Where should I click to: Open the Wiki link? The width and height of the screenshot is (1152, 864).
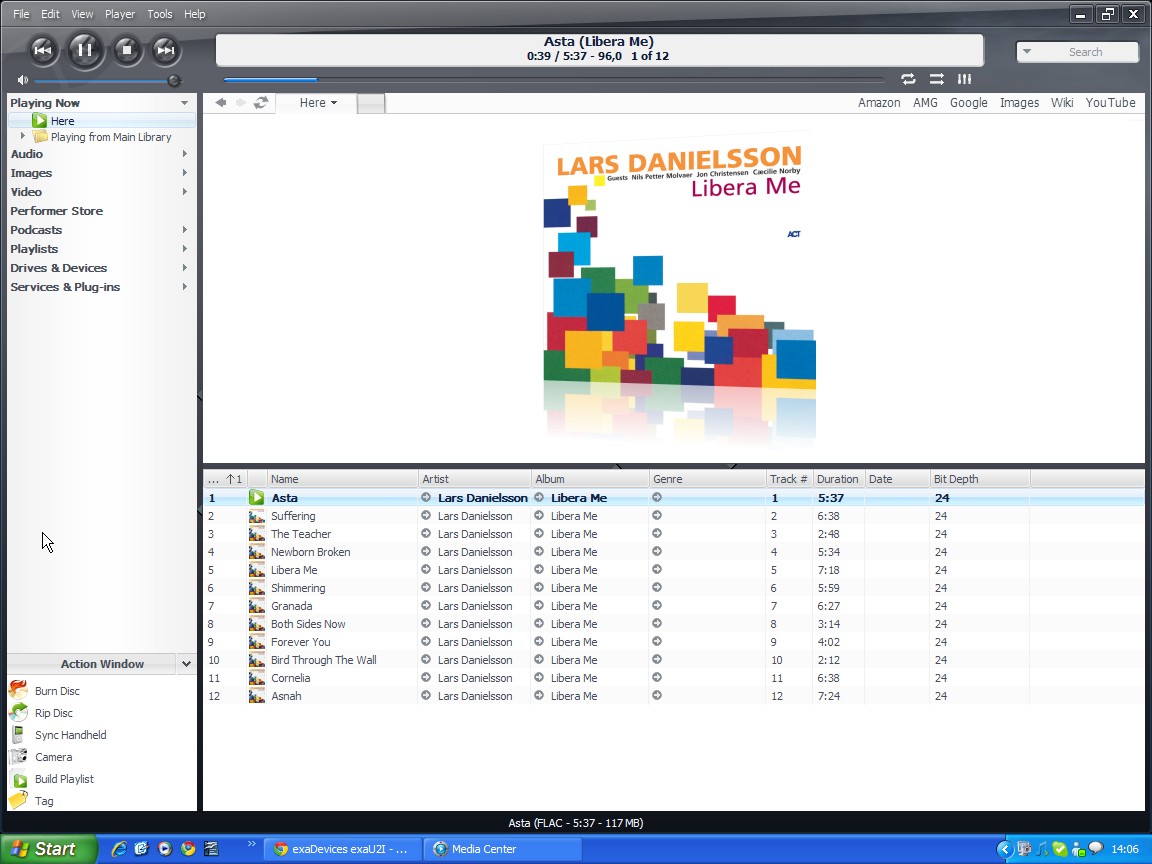pyautogui.click(x=1062, y=103)
